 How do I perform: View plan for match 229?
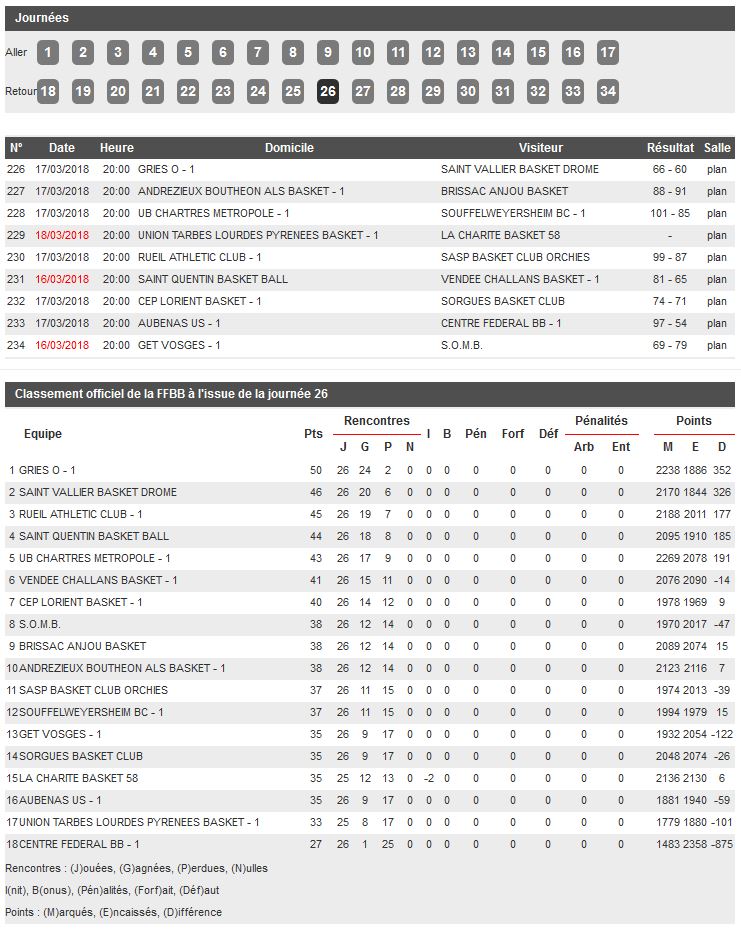[x=717, y=236]
